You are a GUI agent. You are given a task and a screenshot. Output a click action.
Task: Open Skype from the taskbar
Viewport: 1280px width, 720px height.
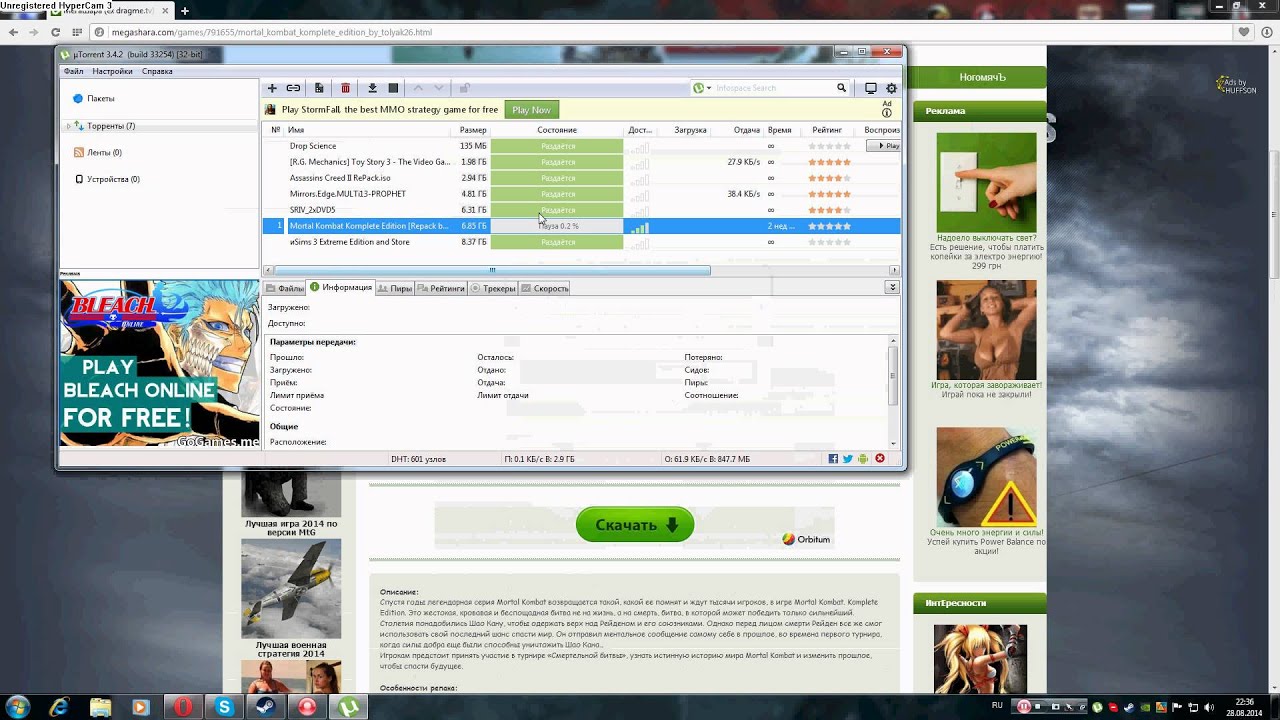(225, 707)
